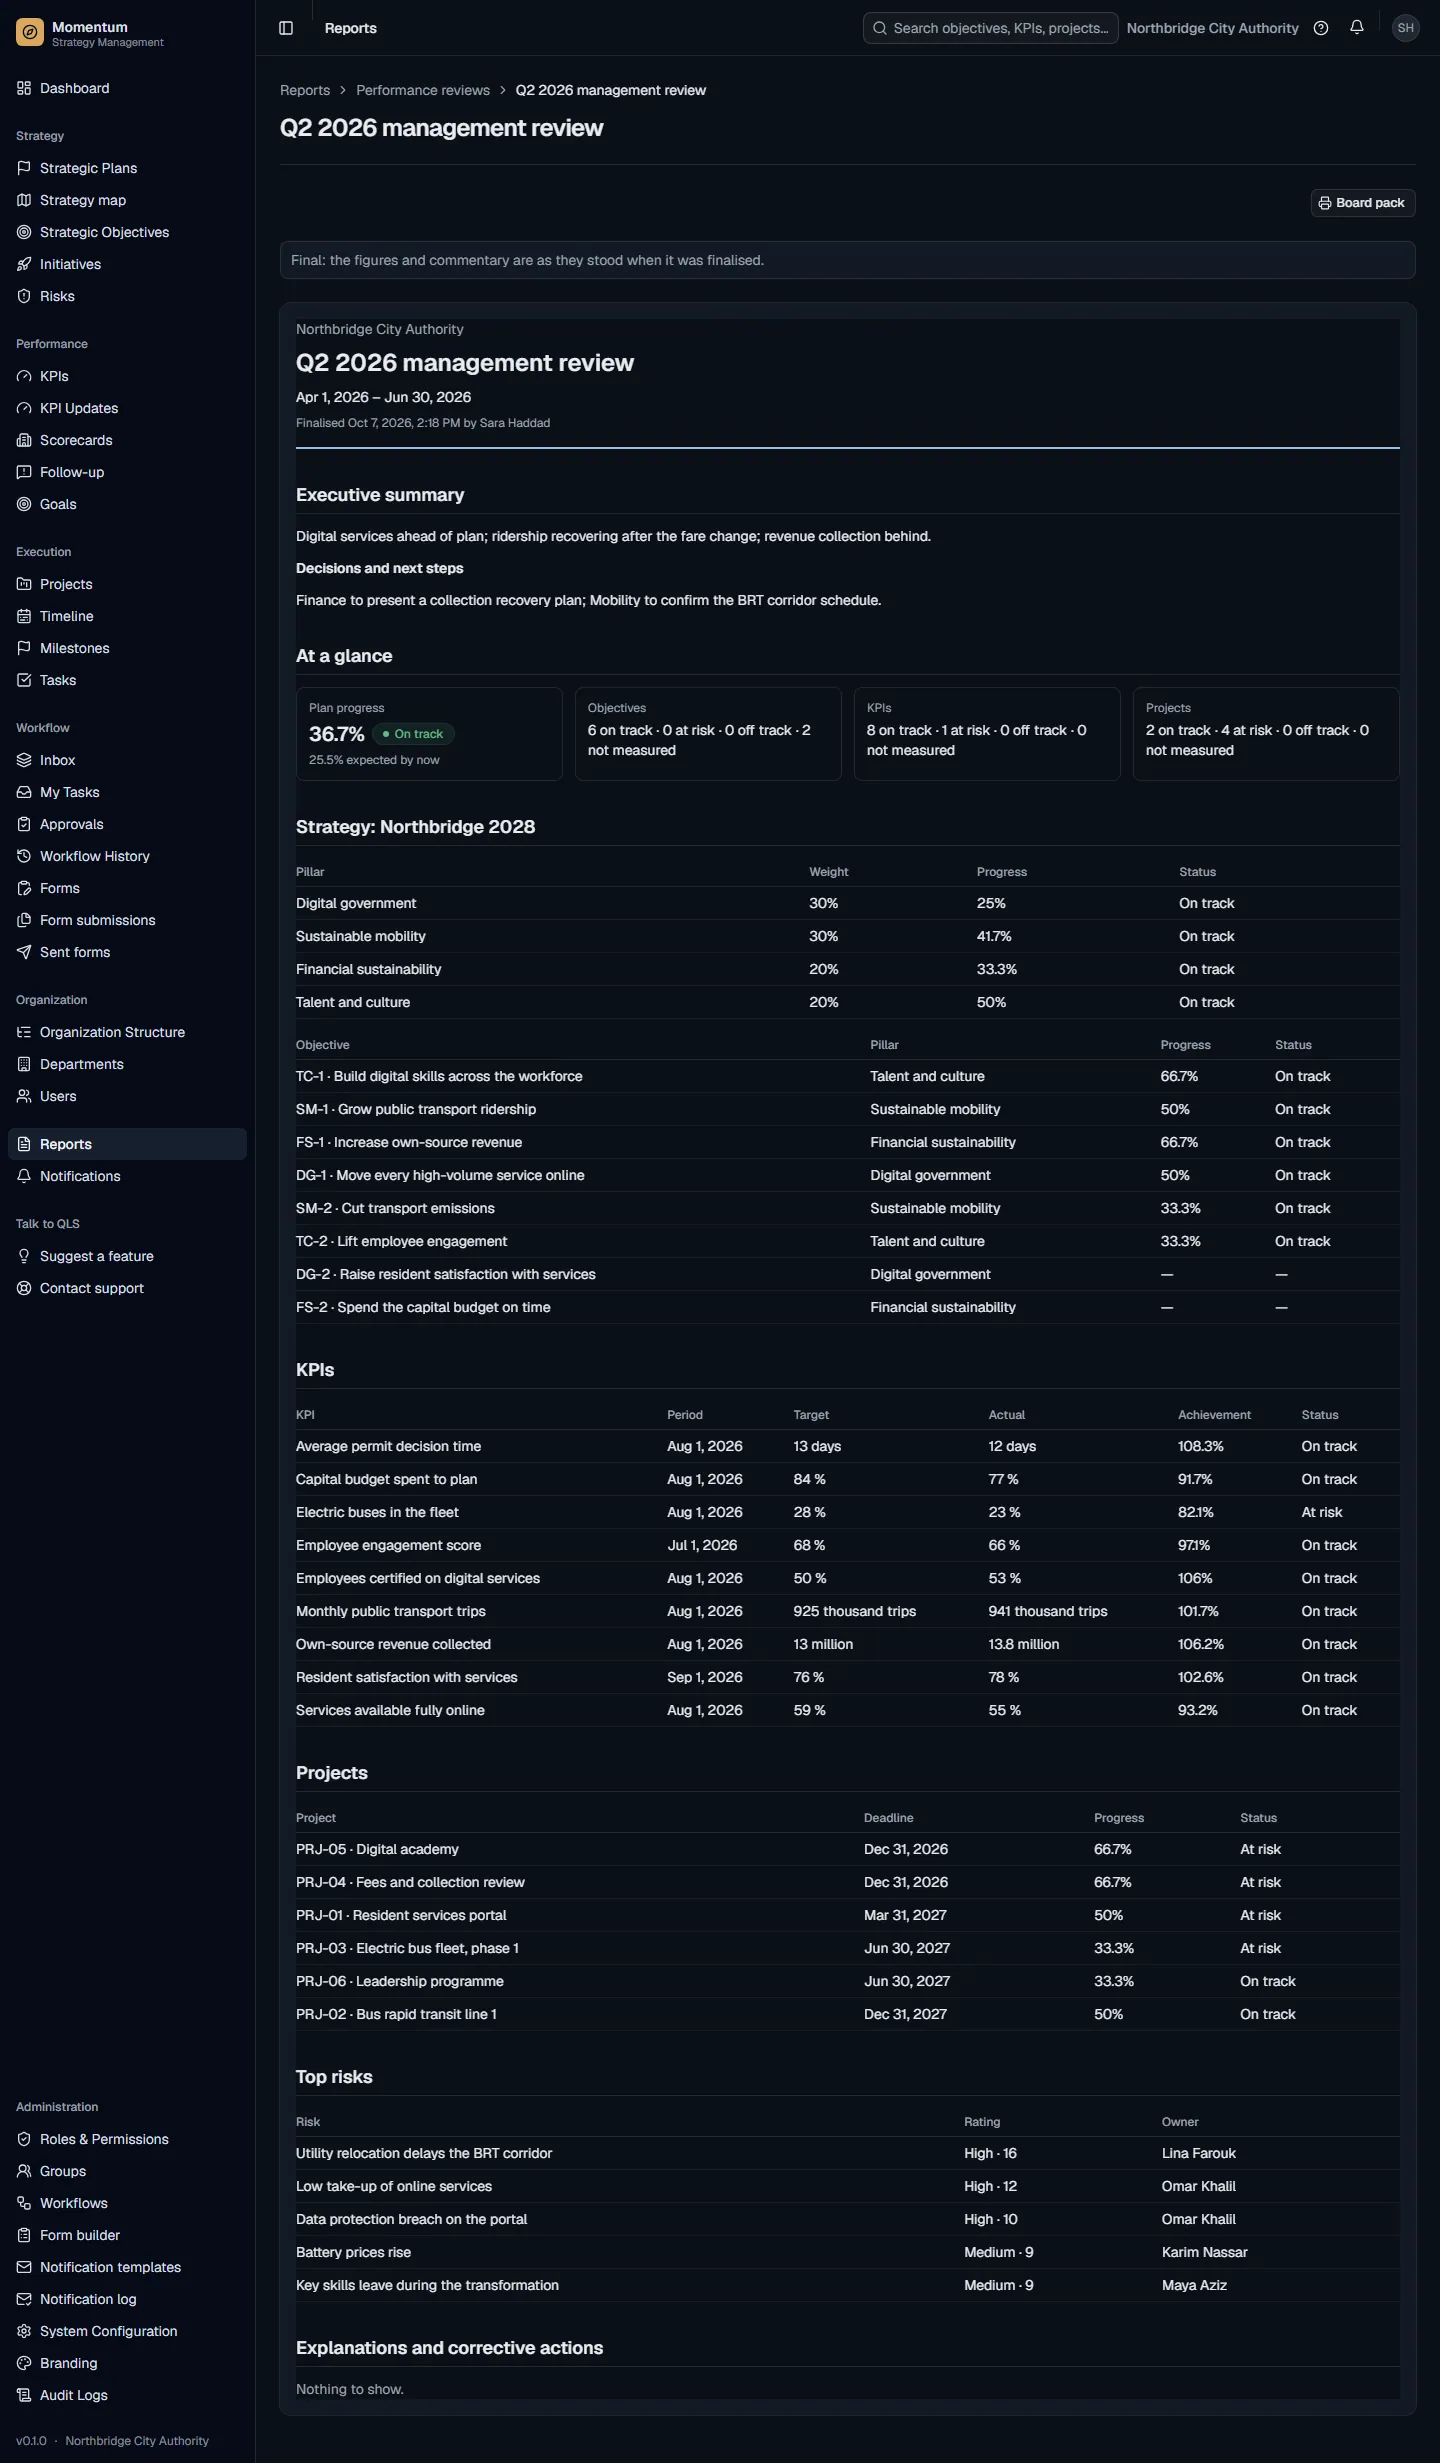Open Roles & Permissions
The width and height of the screenshot is (1440, 2463).
(127, 2139)
